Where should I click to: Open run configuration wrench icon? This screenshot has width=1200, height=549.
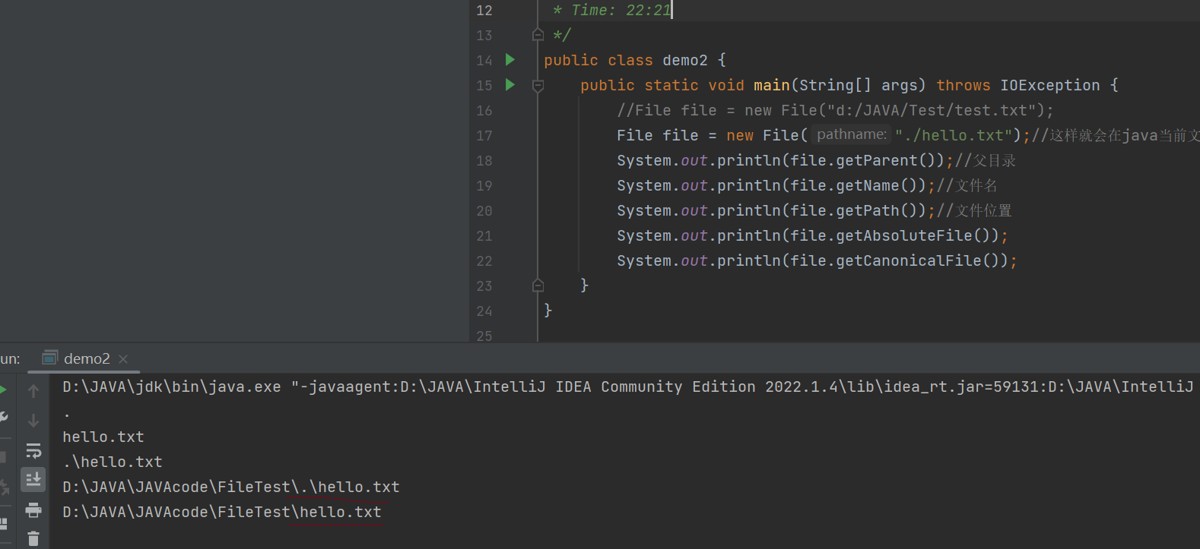(3, 416)
